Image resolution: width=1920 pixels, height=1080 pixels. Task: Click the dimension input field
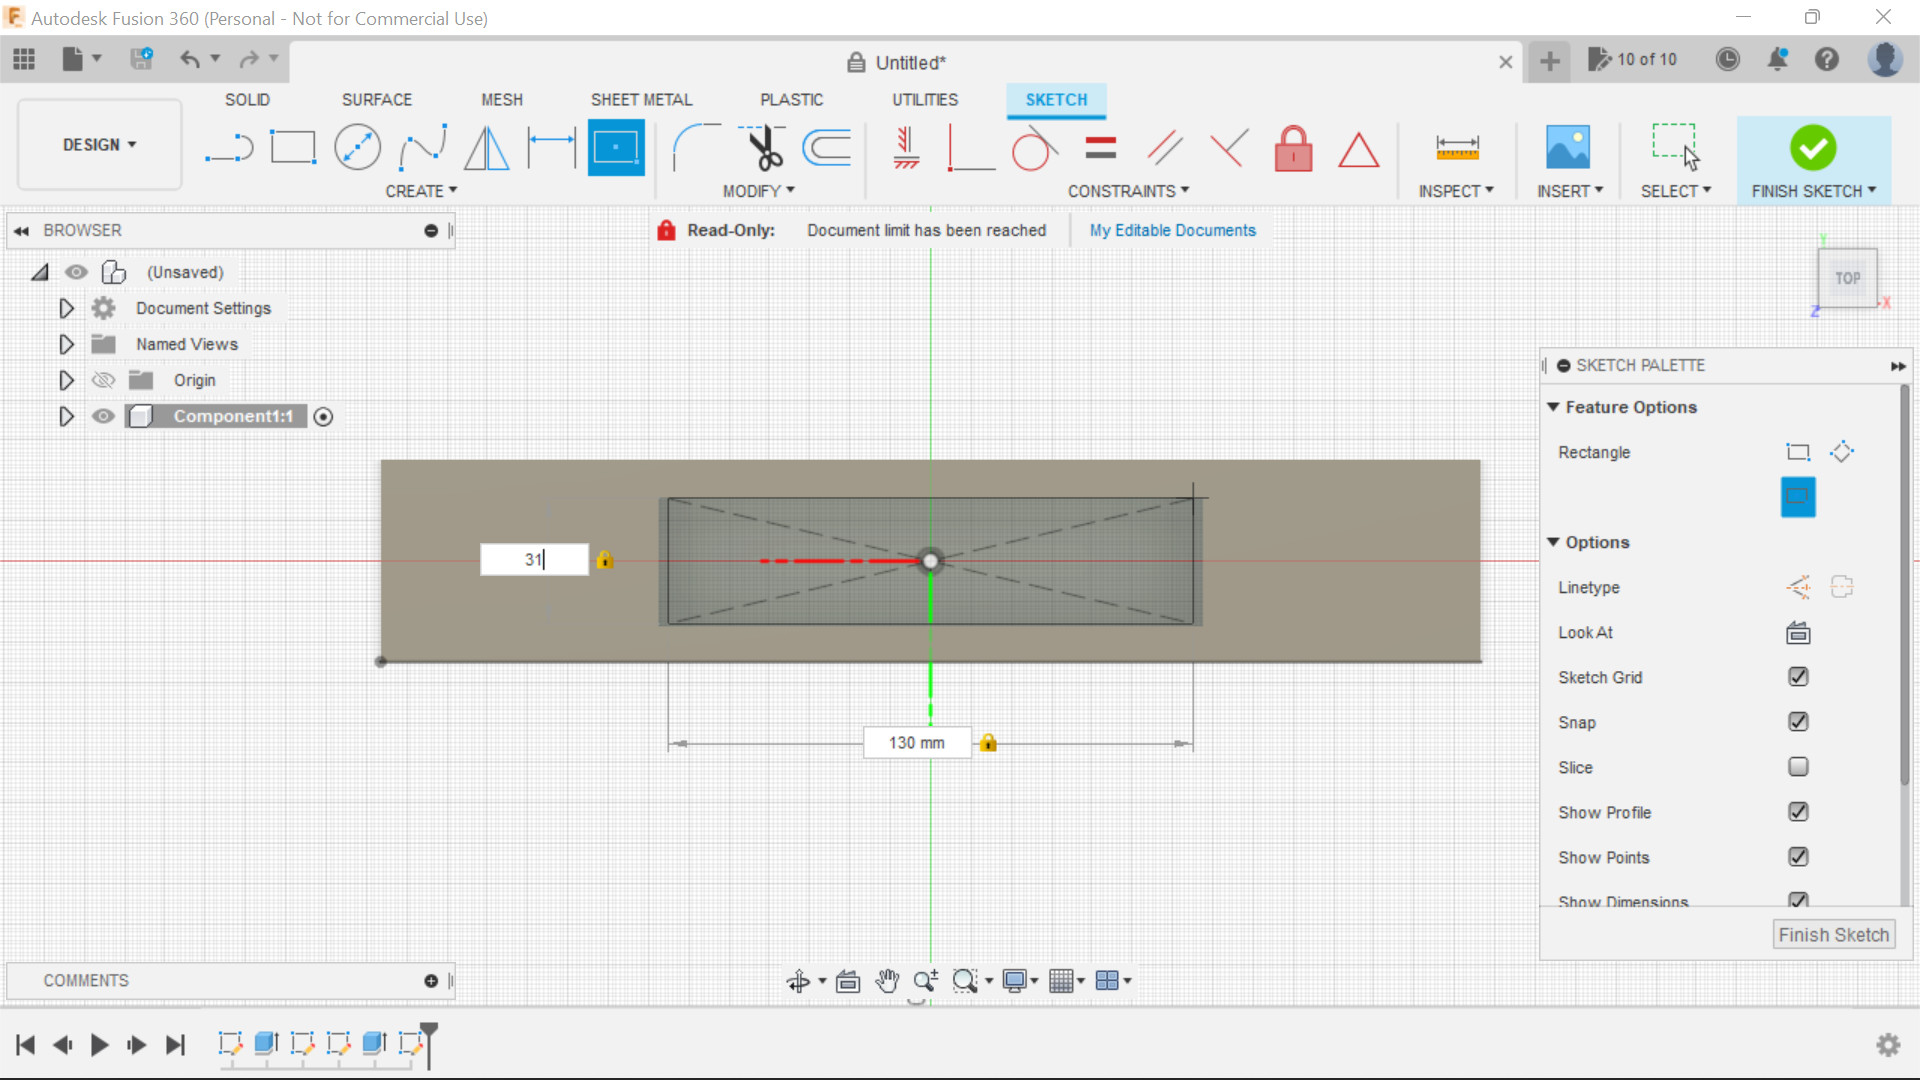(533, 559)
